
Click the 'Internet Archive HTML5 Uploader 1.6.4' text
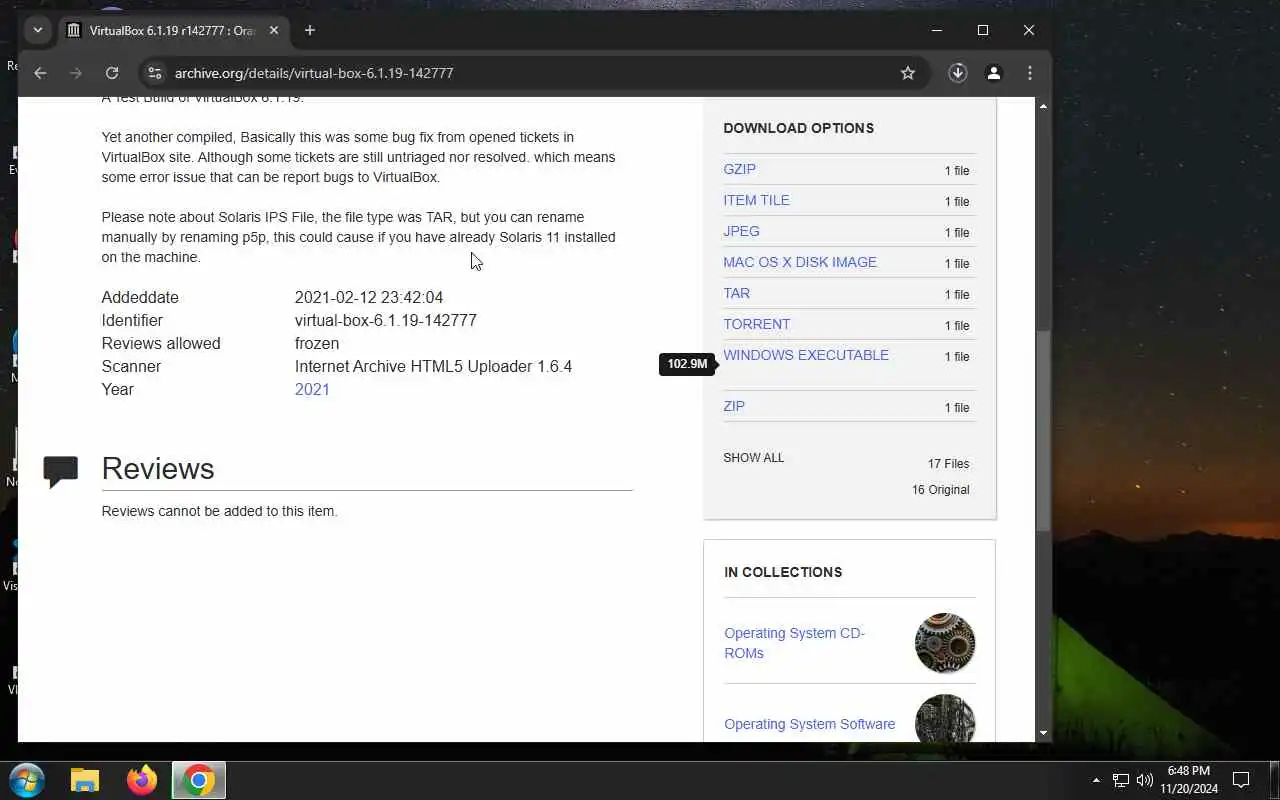coord(433,366)
